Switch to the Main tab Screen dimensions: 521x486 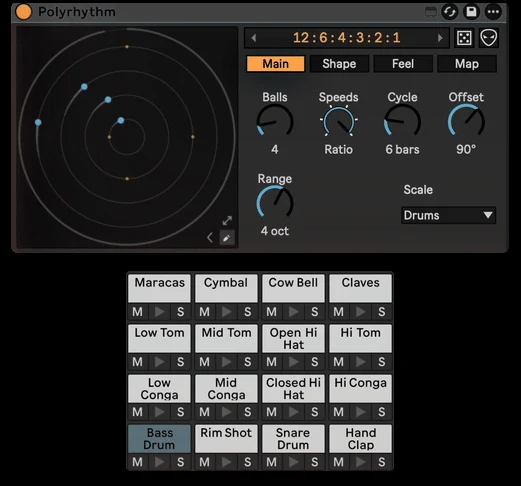point(275,64)
